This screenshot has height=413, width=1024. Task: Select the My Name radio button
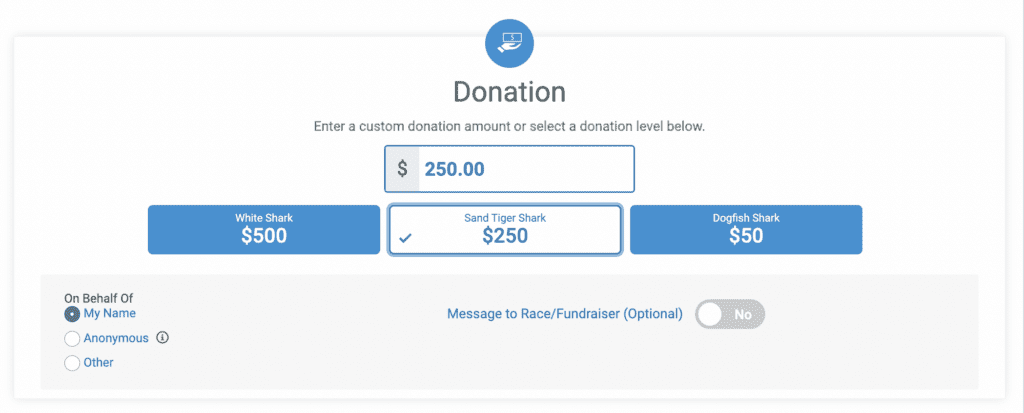click(x=72, y=314)
